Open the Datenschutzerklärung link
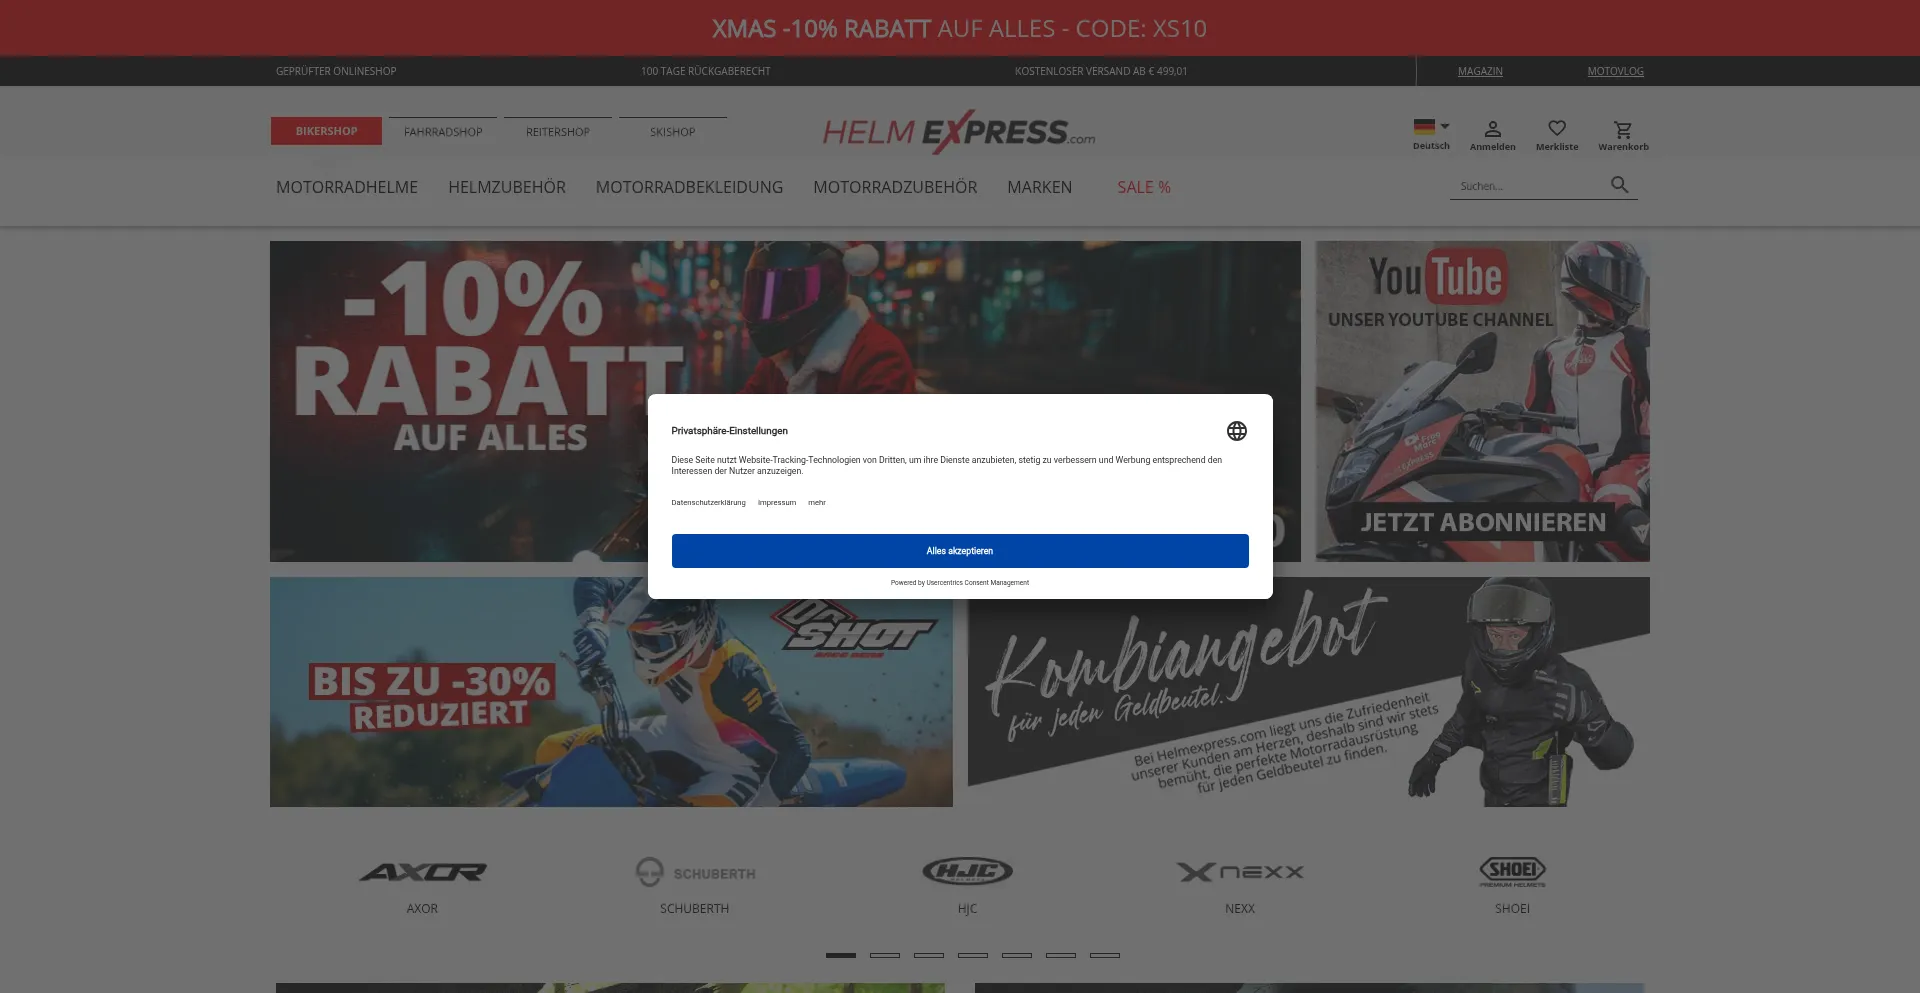 coord(707,503)
